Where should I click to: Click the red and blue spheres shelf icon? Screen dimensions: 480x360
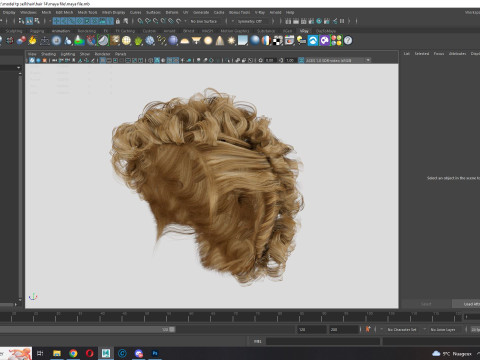tap(21, 41)
